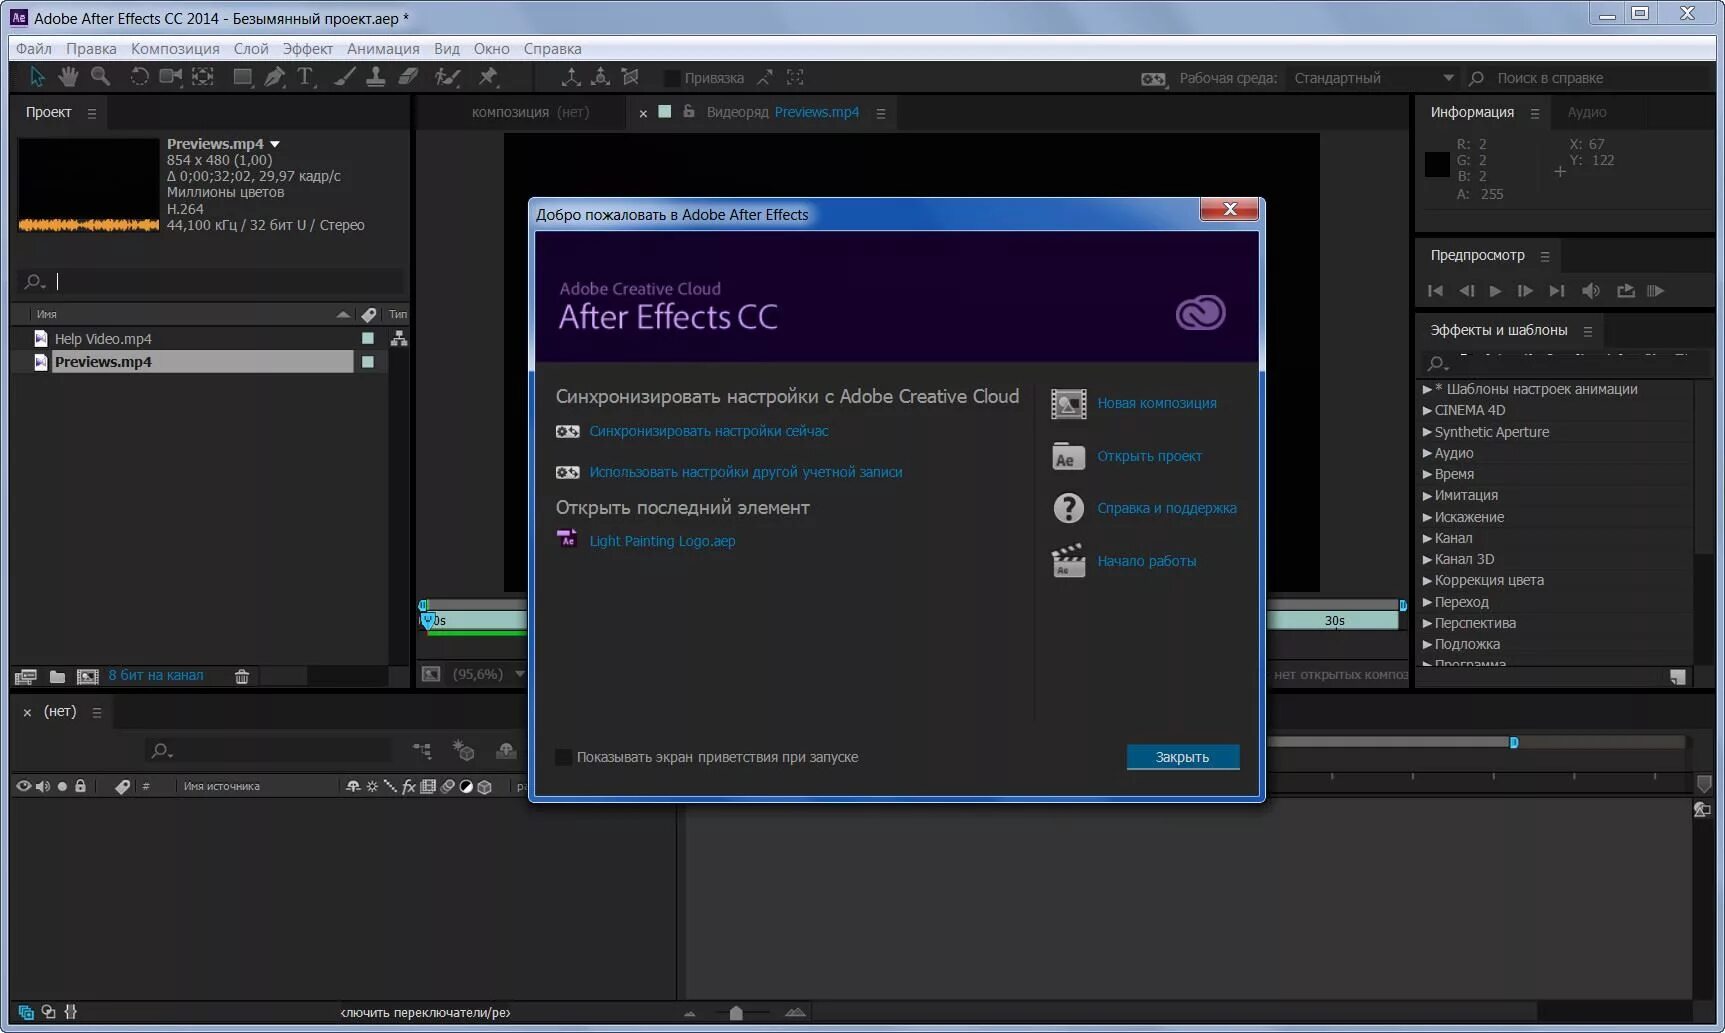Click the black color swatch in Информация panel
This screenshot has width=1725, height=1033.
[1437, 164]
